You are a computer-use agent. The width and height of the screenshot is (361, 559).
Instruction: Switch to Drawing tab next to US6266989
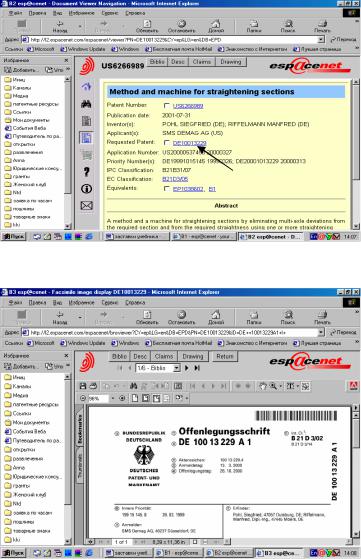point(231,62)
